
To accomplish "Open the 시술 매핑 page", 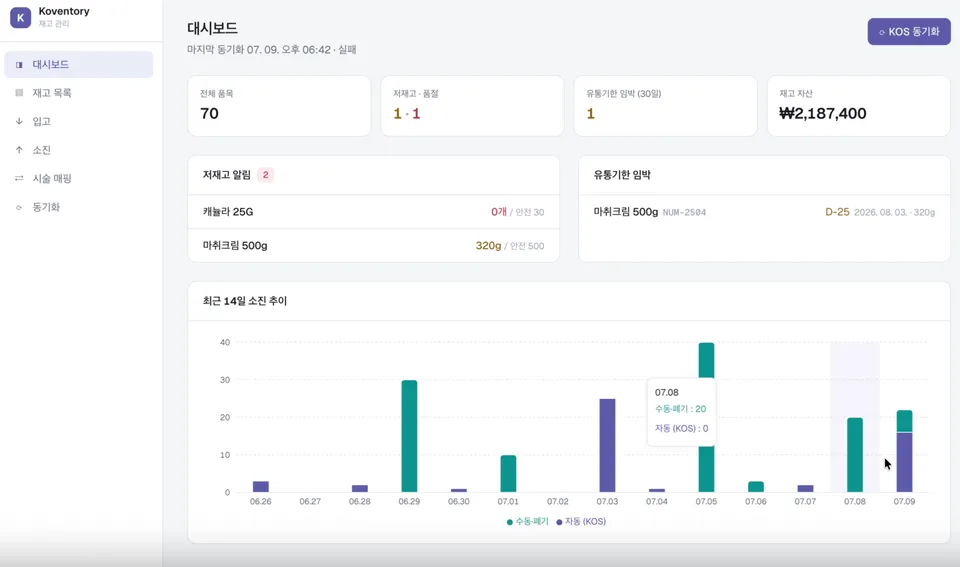I will (78, 178).
